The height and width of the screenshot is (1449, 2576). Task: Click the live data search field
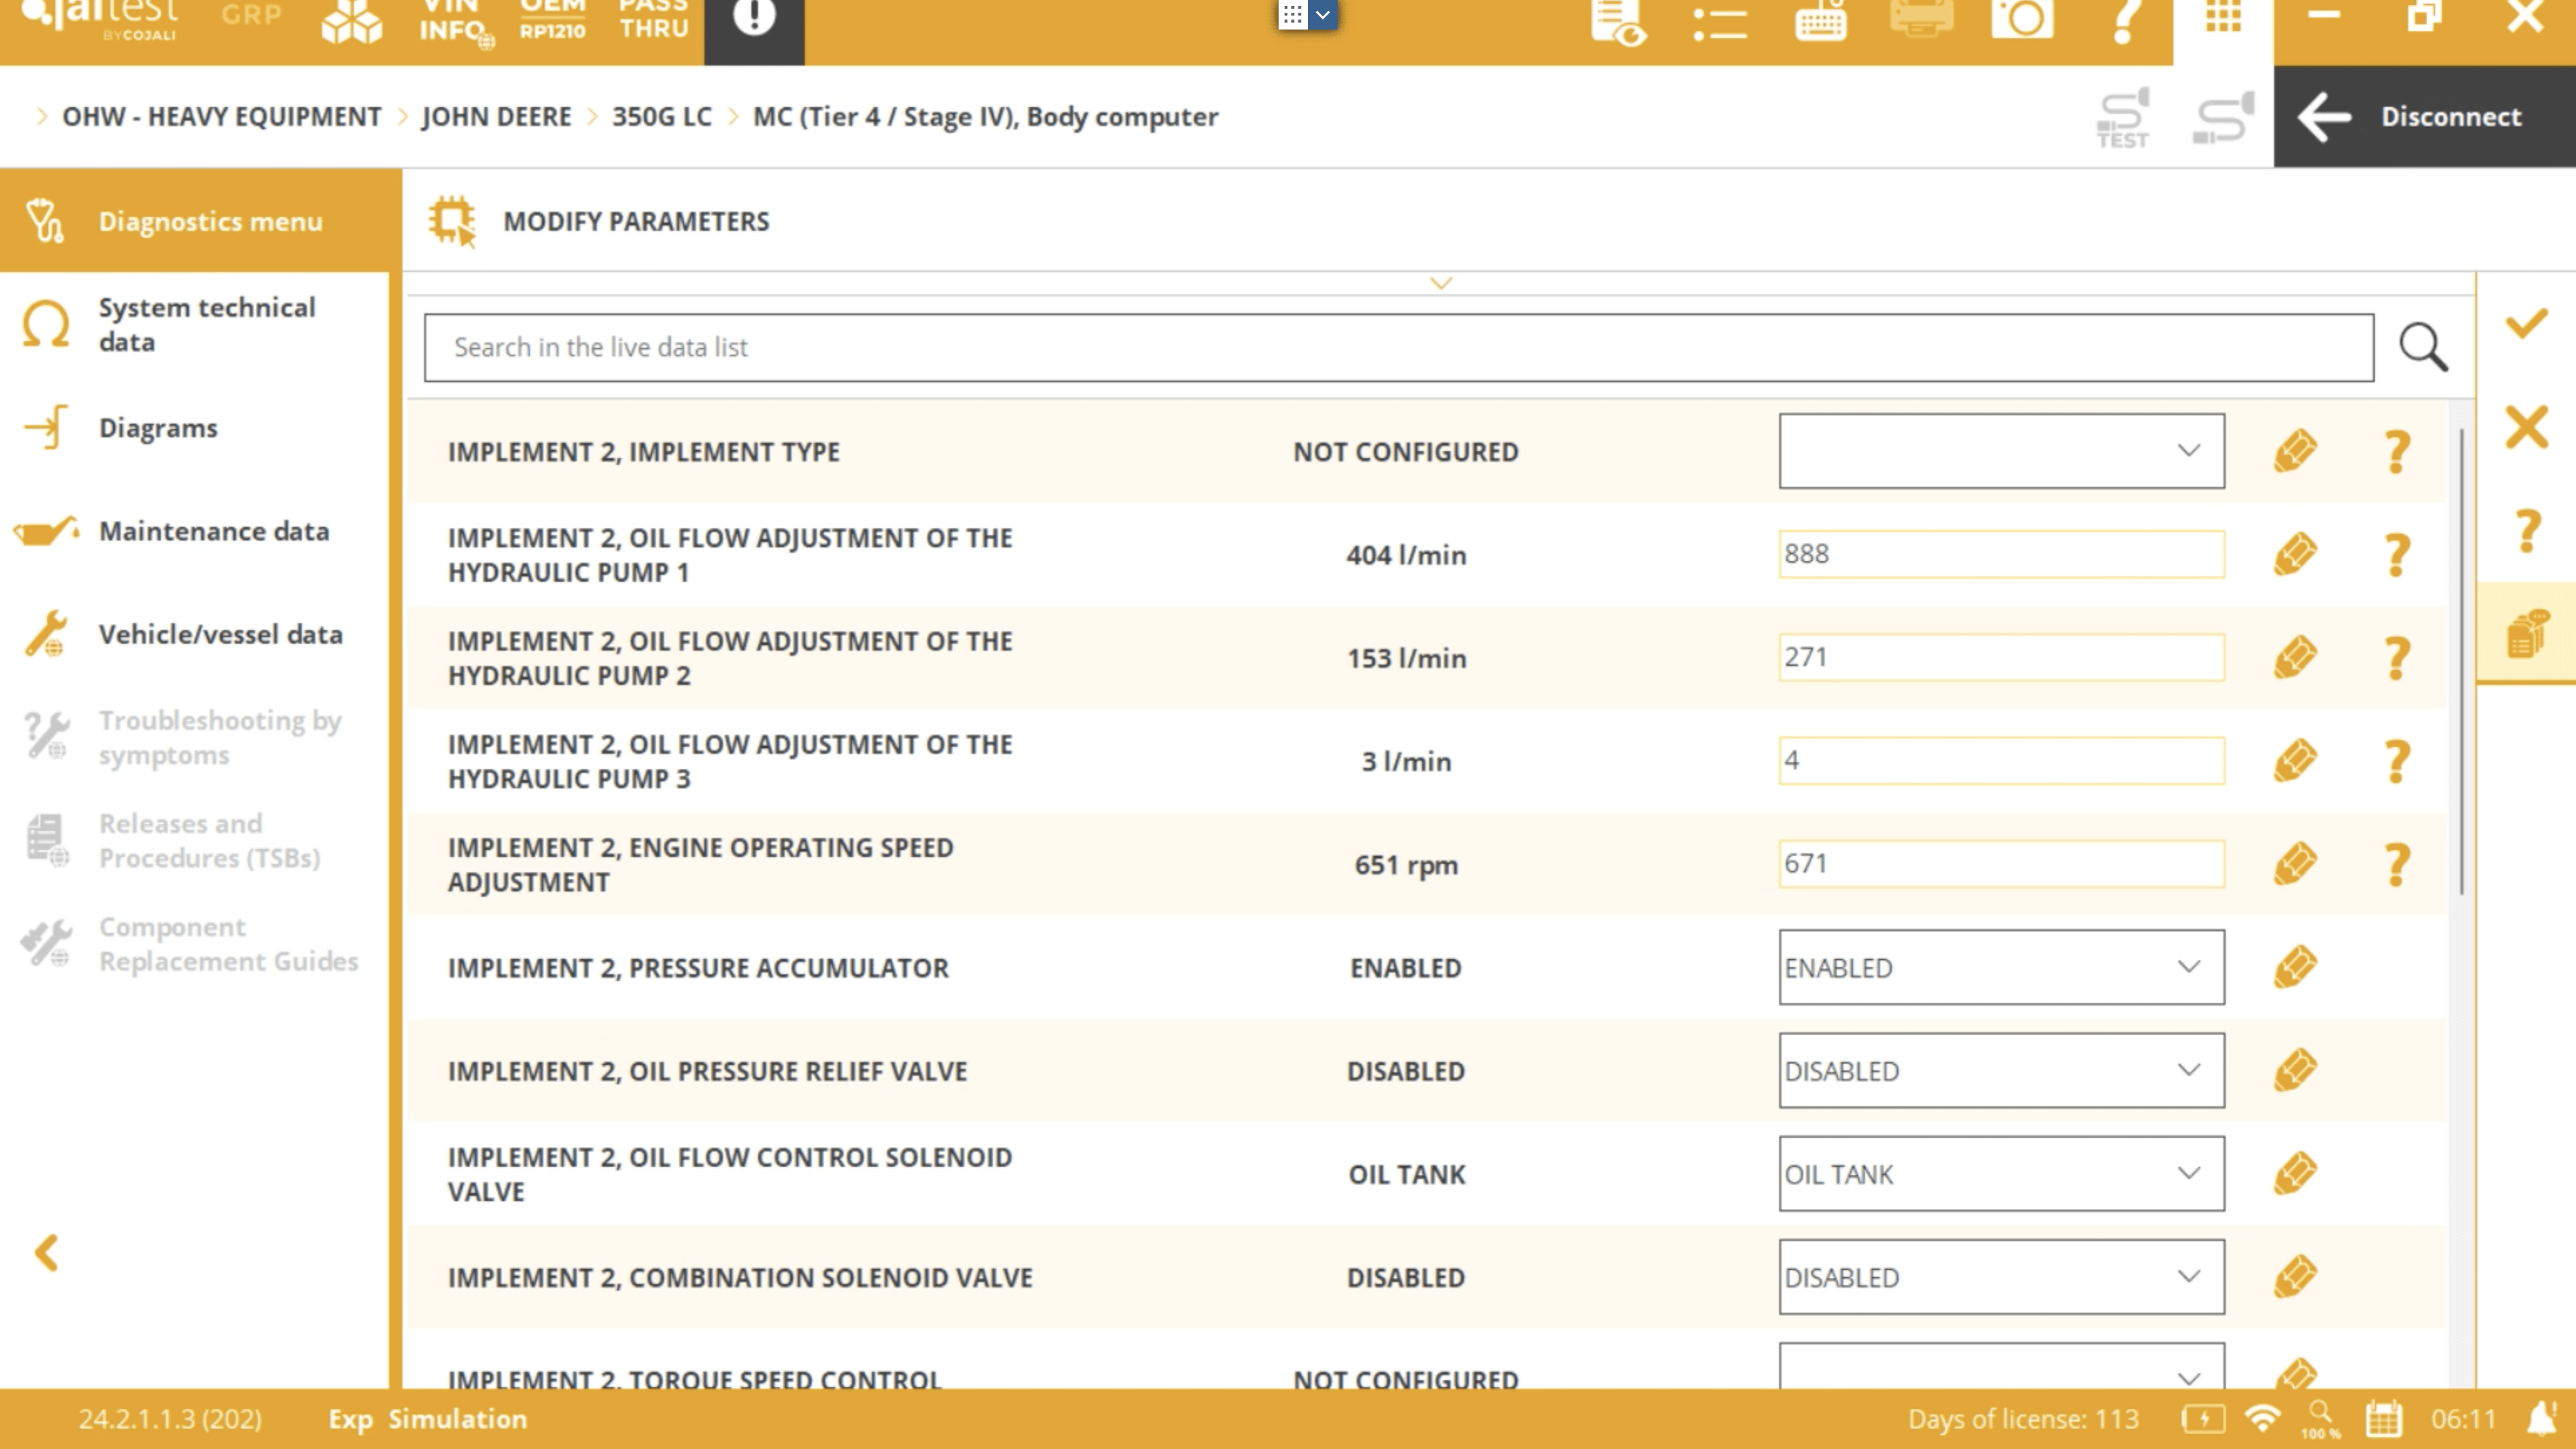1398,348
